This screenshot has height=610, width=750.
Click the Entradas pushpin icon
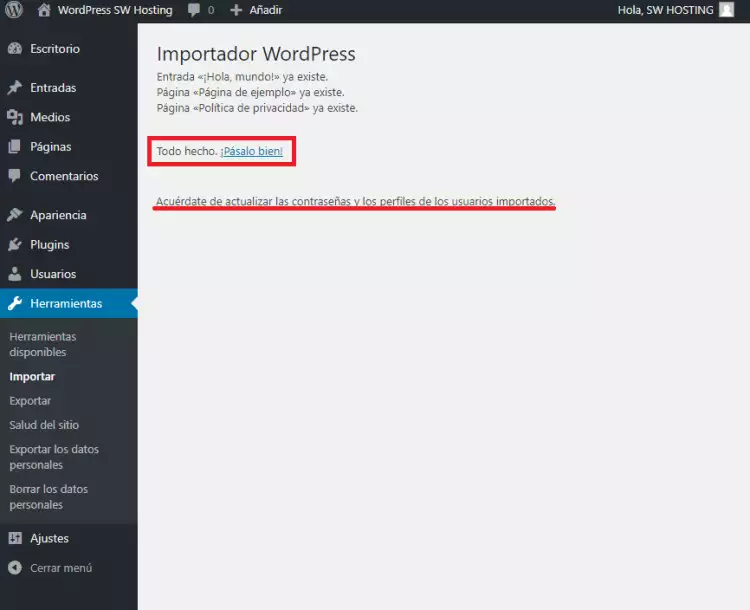click(x=14, y=88)
